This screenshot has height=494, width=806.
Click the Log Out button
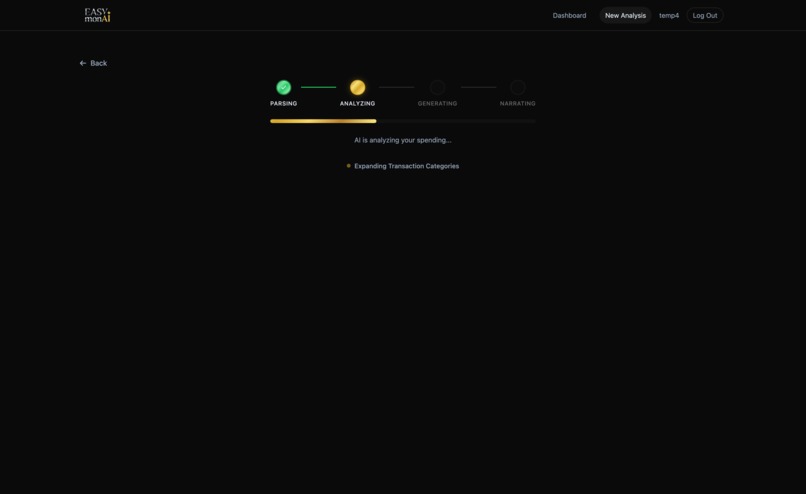click(705, 15)
